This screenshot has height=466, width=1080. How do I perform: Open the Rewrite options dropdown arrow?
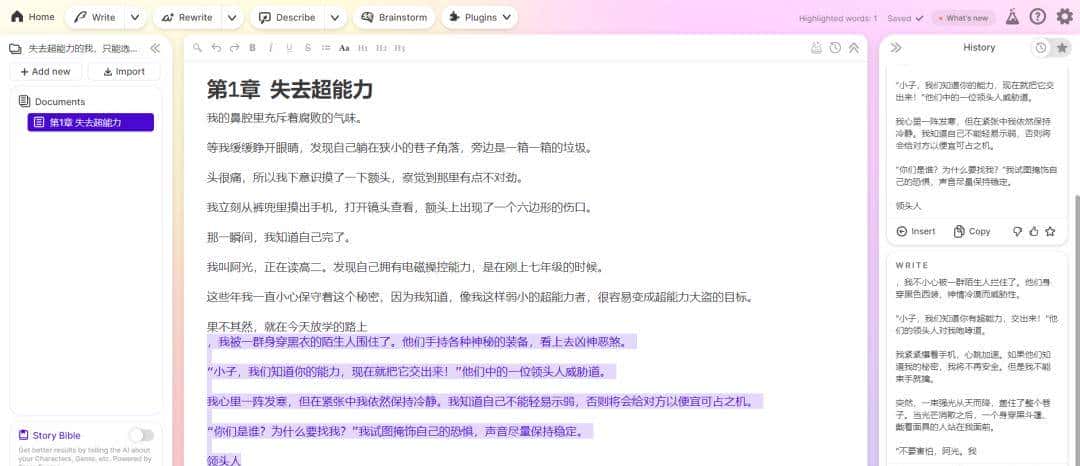pyautogui.click(x=233, y=17)
